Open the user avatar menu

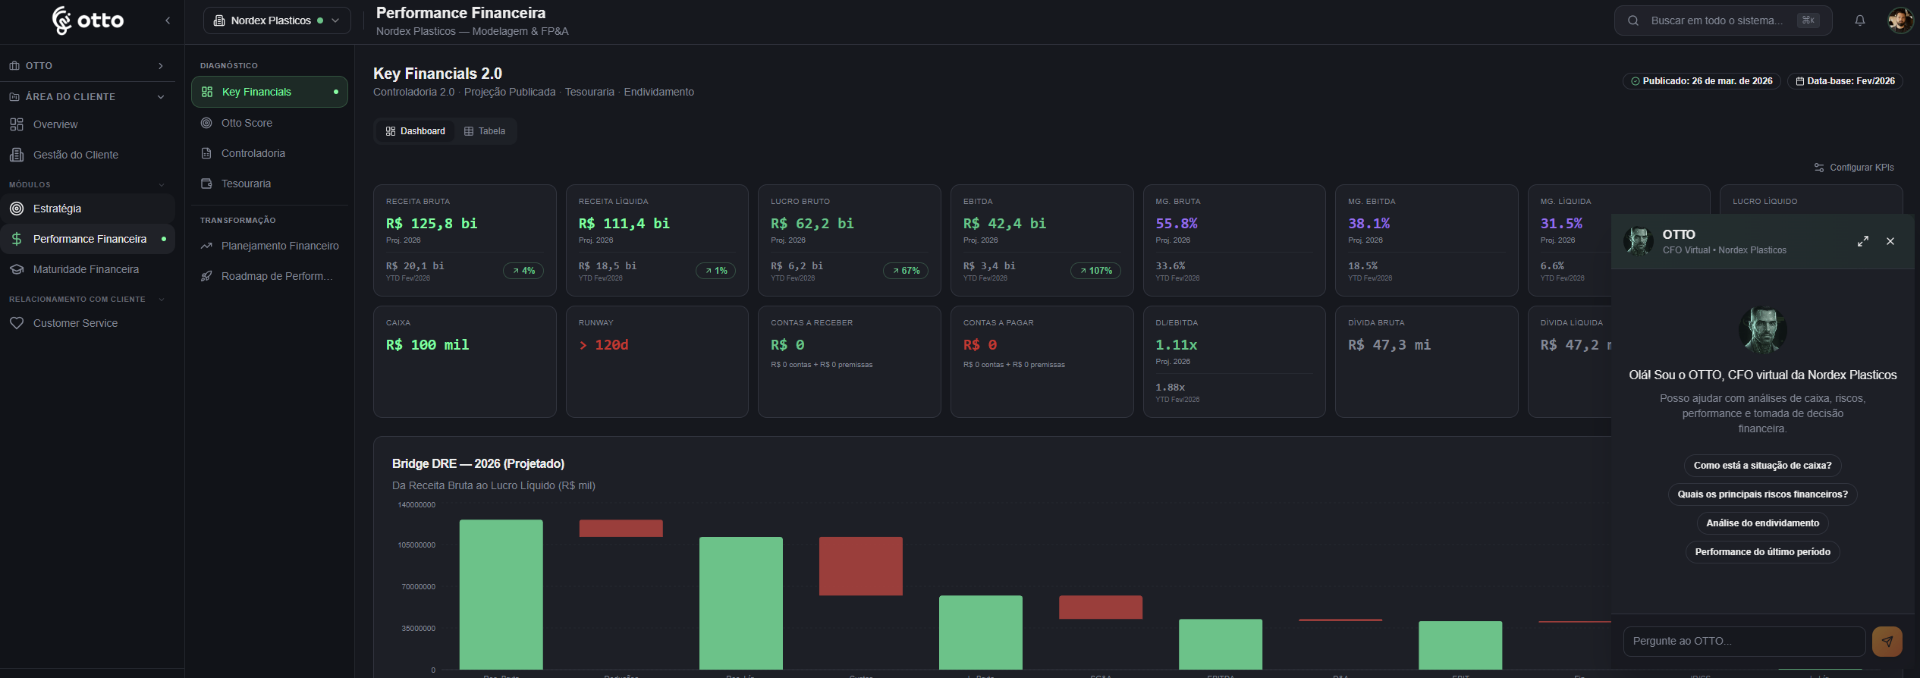(x=1900, y=20)
